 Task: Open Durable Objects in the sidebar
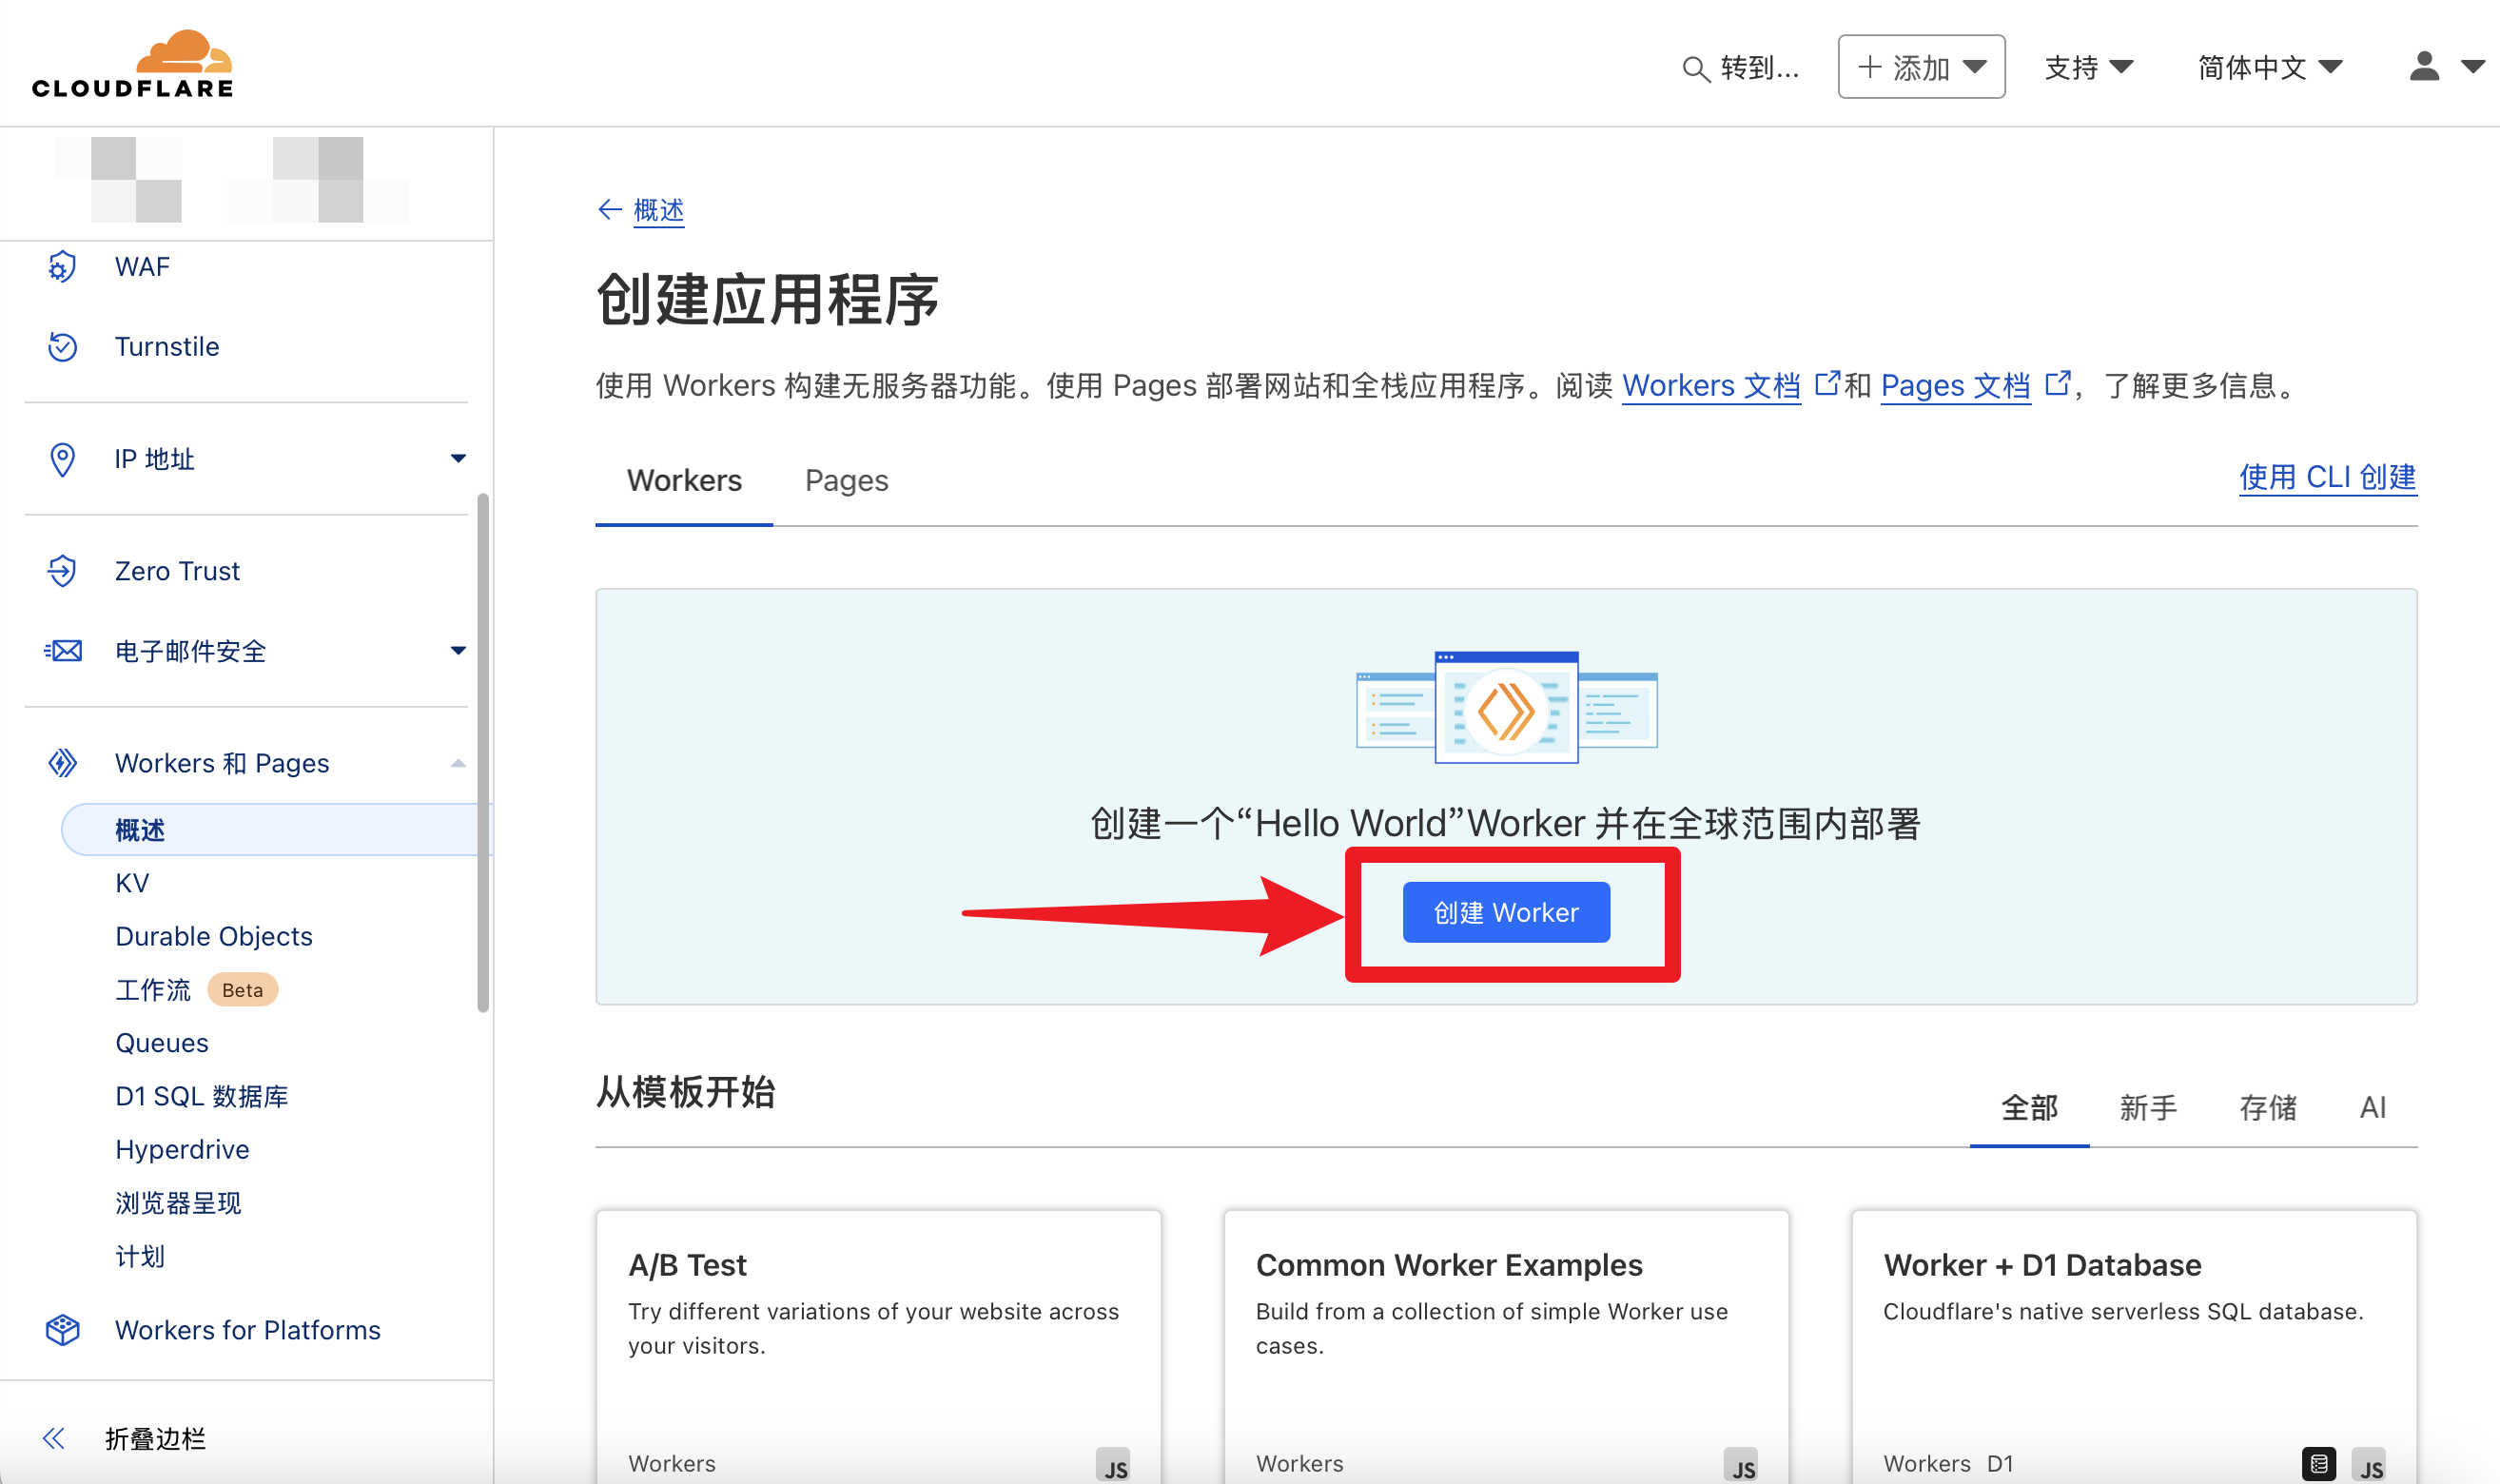coord(214,936)
